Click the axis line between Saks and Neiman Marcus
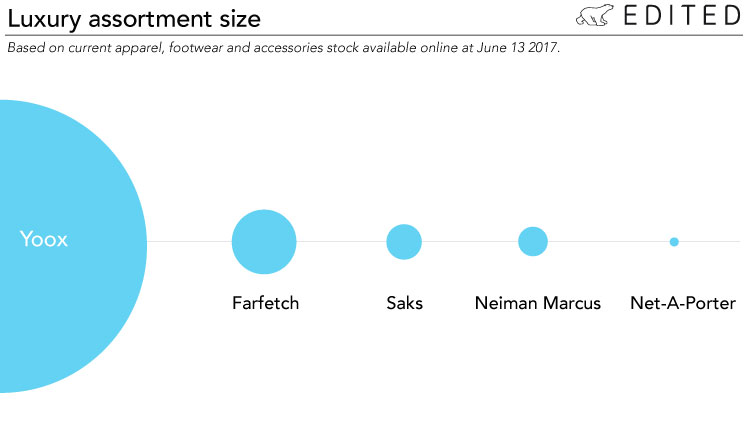Image resolution: width=749 pixels, height=432 pixels. [x=470, y=242]
